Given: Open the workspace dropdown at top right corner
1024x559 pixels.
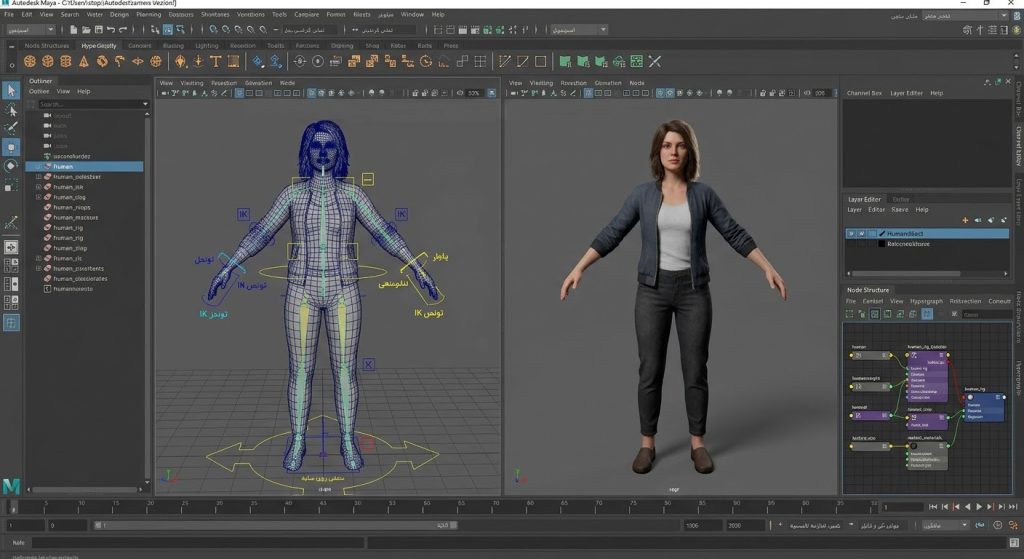Looking at the screenshot, I should (x=966, y=16).
